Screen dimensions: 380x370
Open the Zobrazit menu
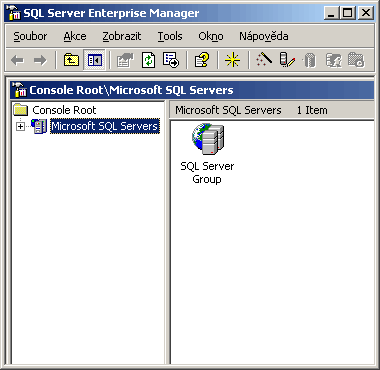coord(122,36)
